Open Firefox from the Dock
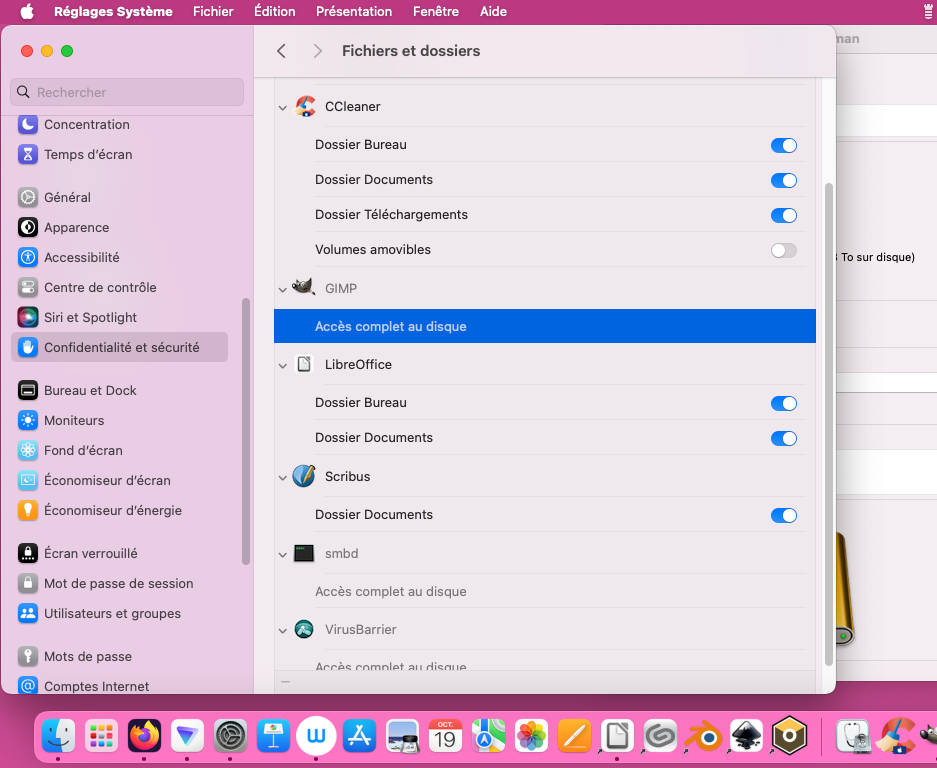This screenshot has width=937, height=768. [x=145, y=737]
